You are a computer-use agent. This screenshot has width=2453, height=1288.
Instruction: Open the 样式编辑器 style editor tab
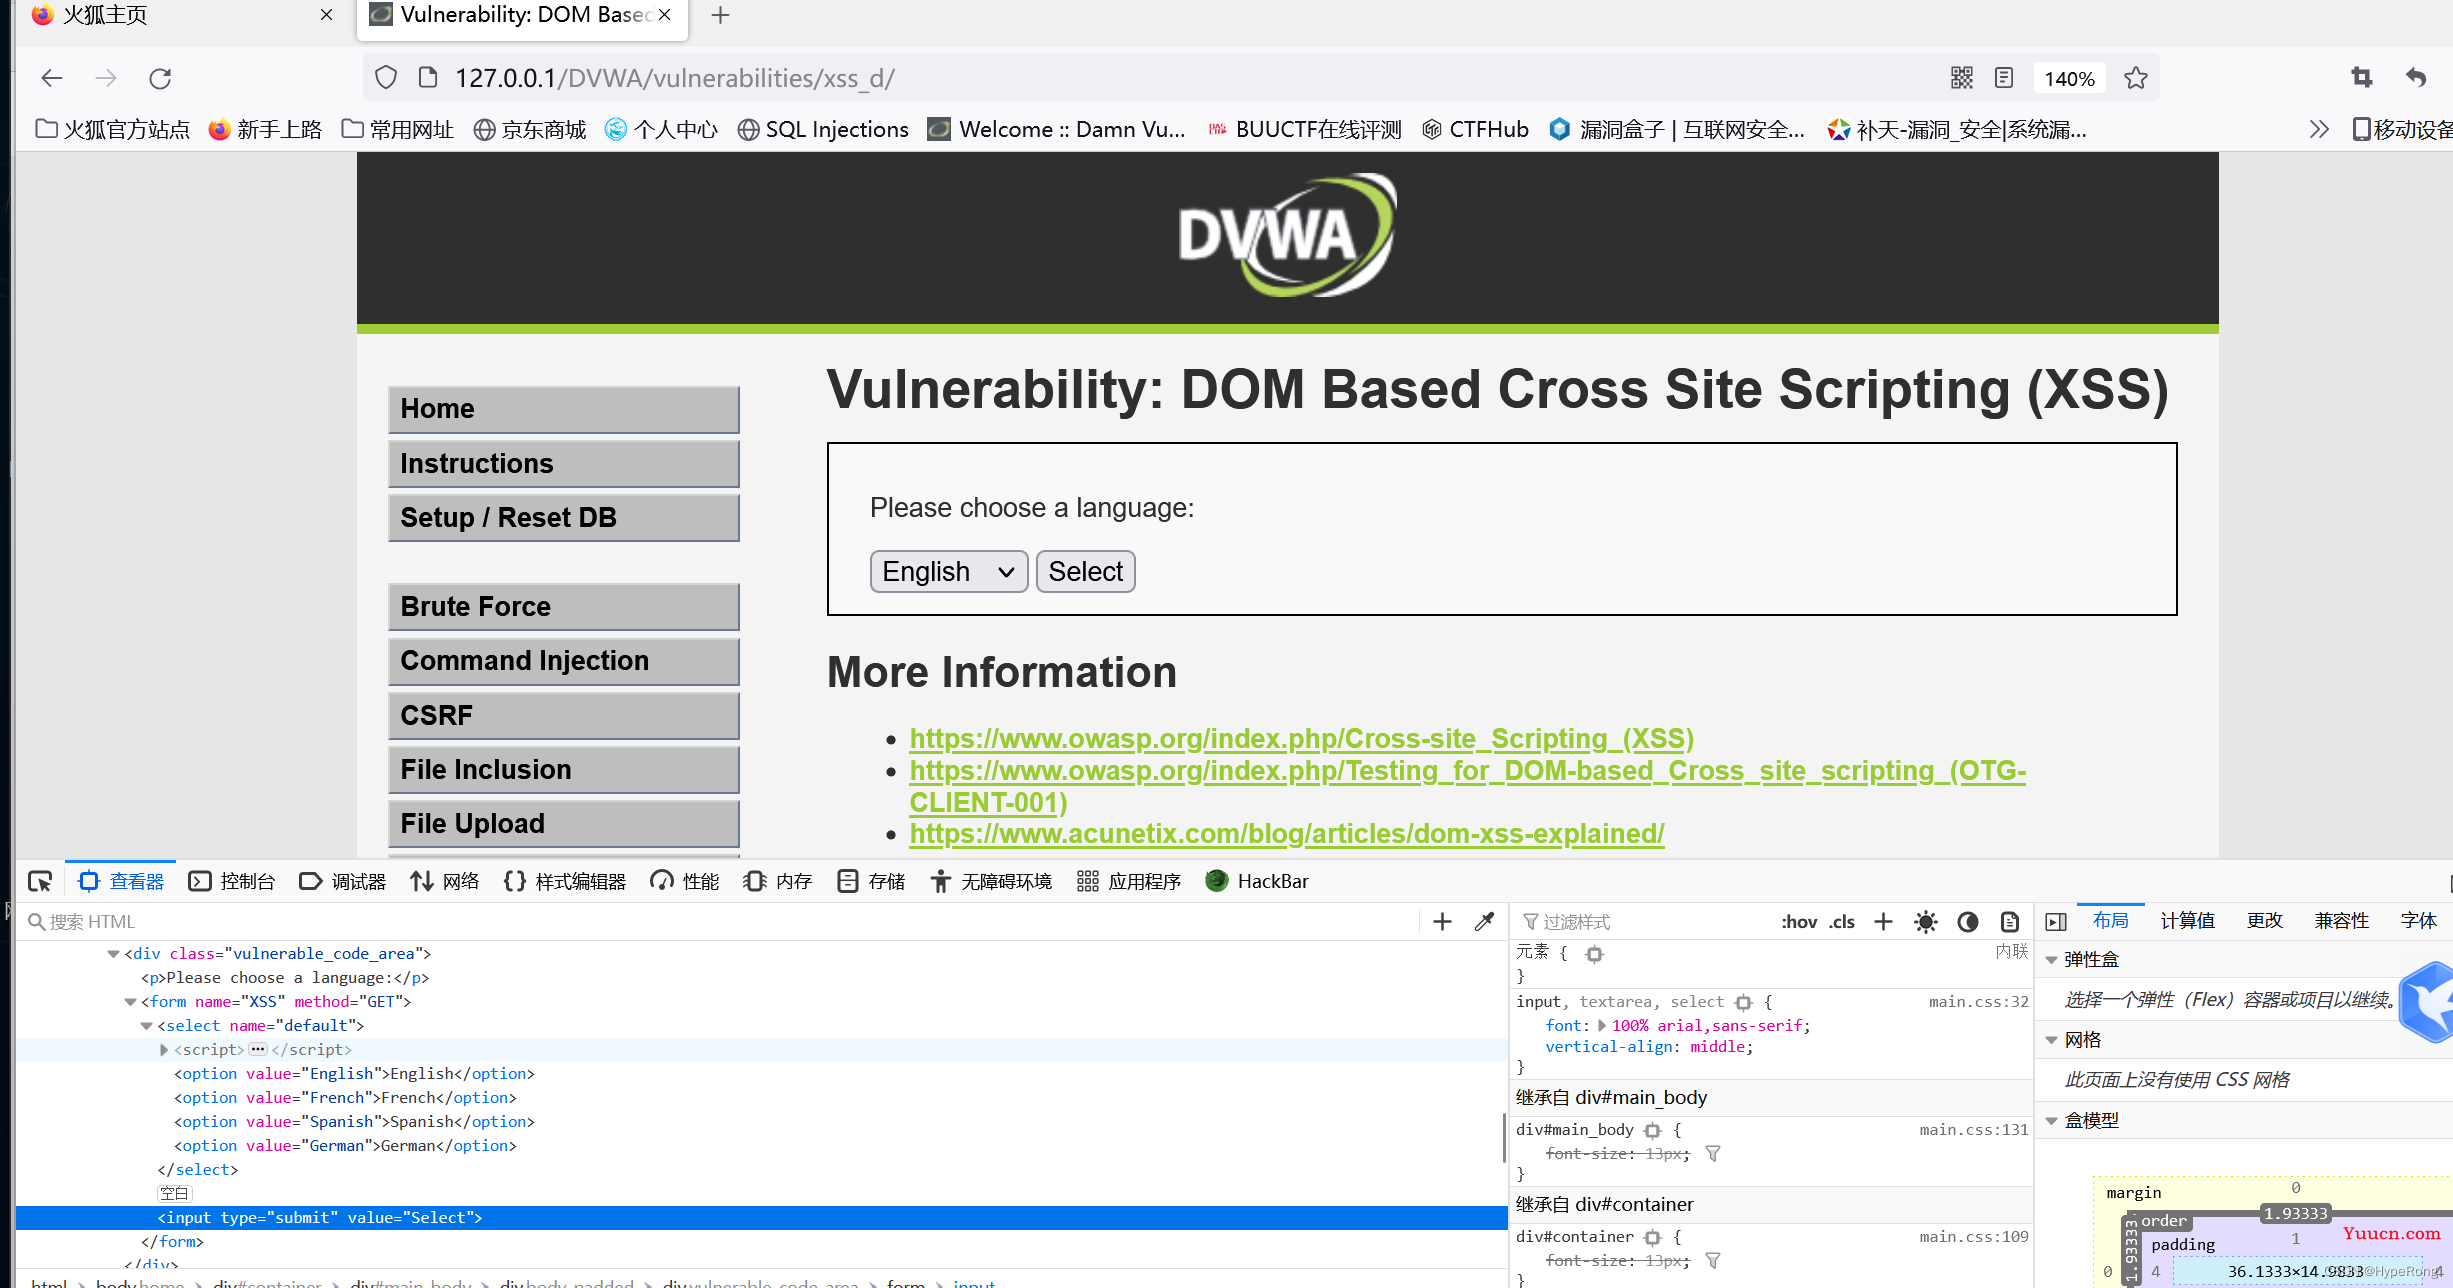pyautogui.click(x=564, y=881)
